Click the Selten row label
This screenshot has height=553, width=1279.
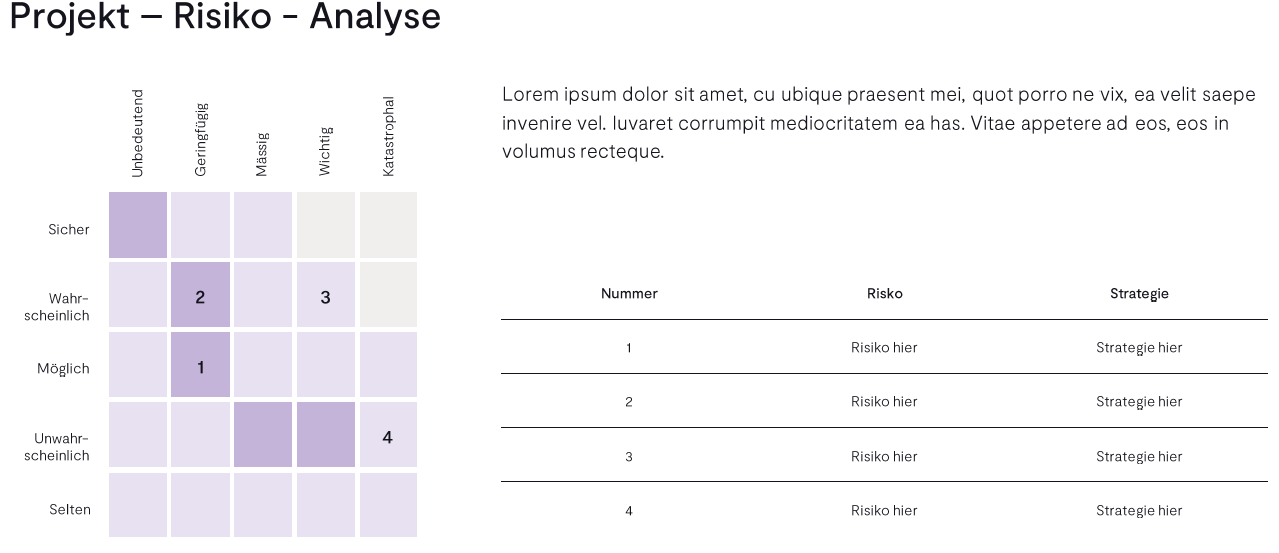pyautogui.click(x=70, y=510)
